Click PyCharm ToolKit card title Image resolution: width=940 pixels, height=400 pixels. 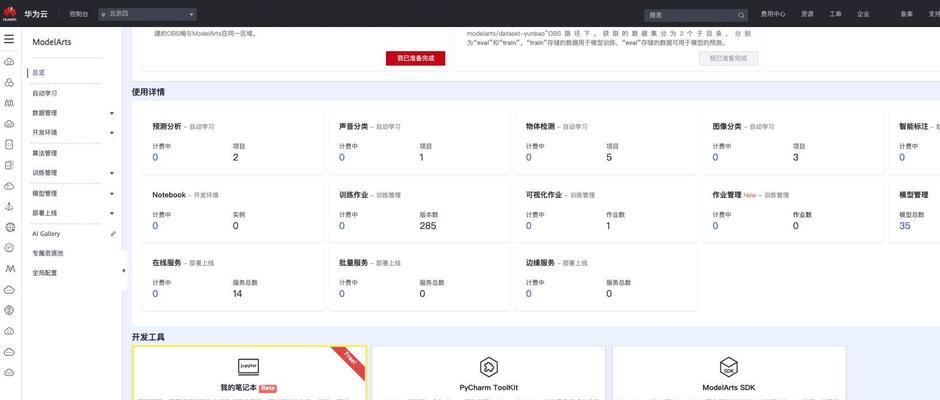click(489, 388)
